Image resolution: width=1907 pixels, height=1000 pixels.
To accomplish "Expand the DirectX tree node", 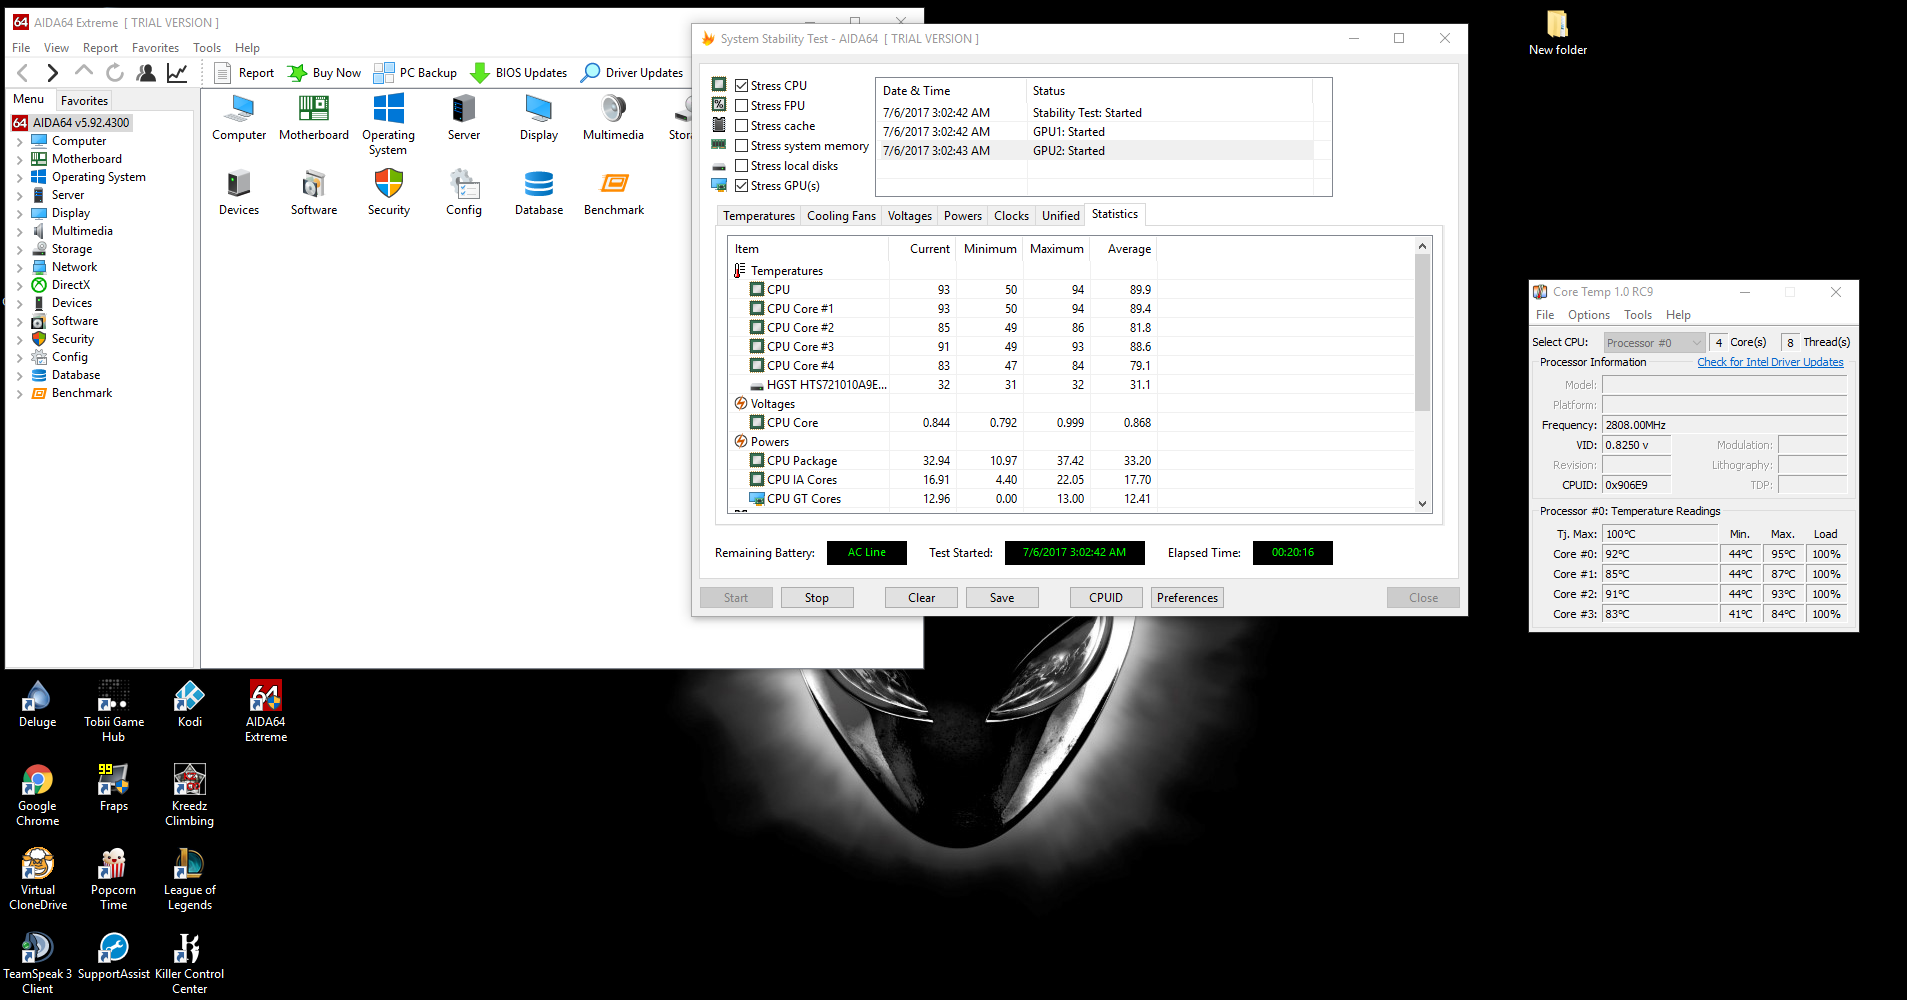I will tap(19, 285).
